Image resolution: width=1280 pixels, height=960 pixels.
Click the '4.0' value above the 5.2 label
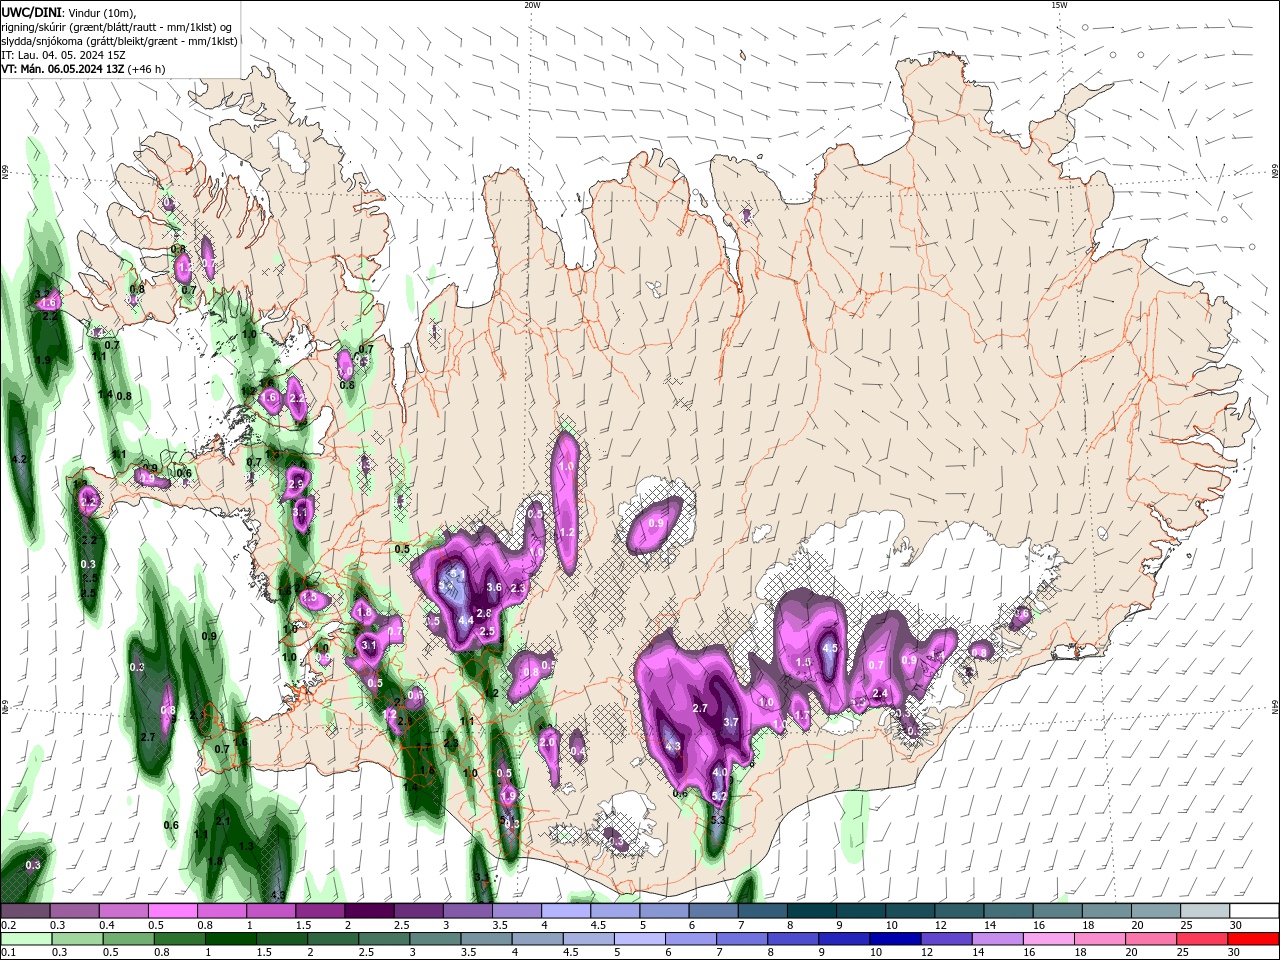click(720, 772)
